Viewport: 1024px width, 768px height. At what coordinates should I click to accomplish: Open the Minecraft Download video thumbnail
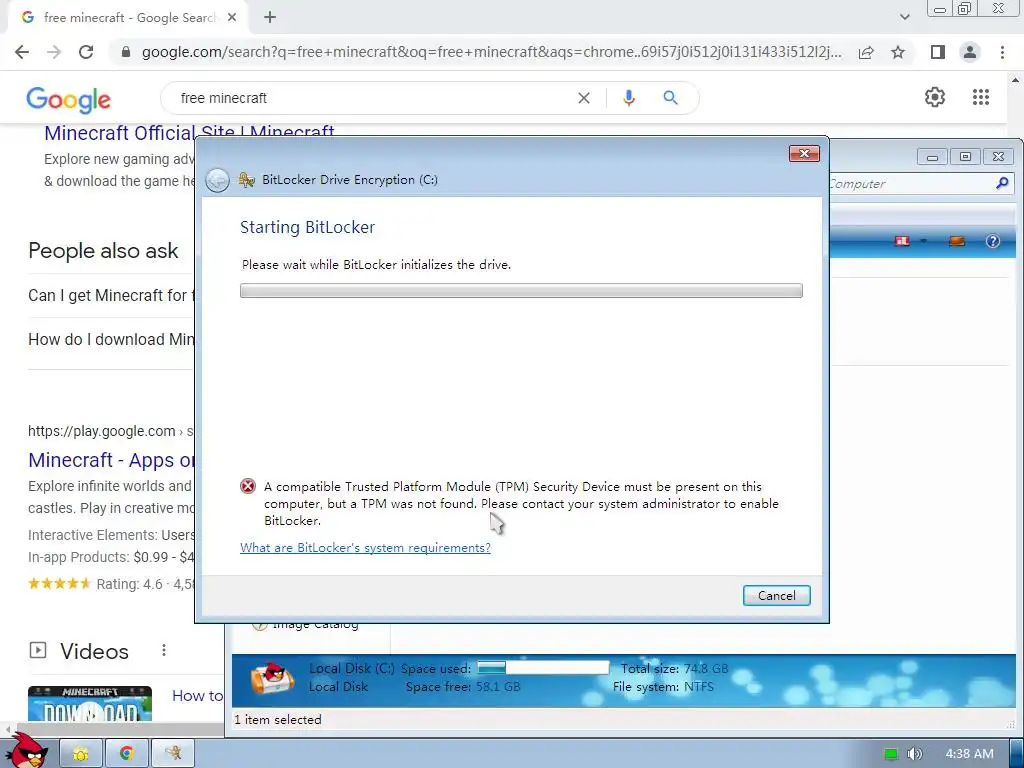tap(90, 703)
